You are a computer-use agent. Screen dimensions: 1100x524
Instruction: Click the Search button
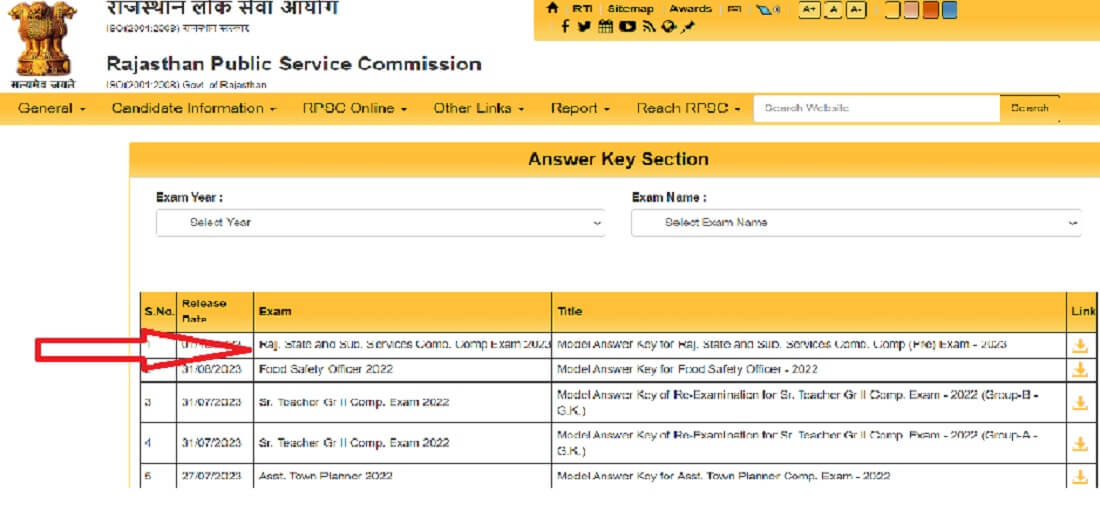coord(1029,109)
